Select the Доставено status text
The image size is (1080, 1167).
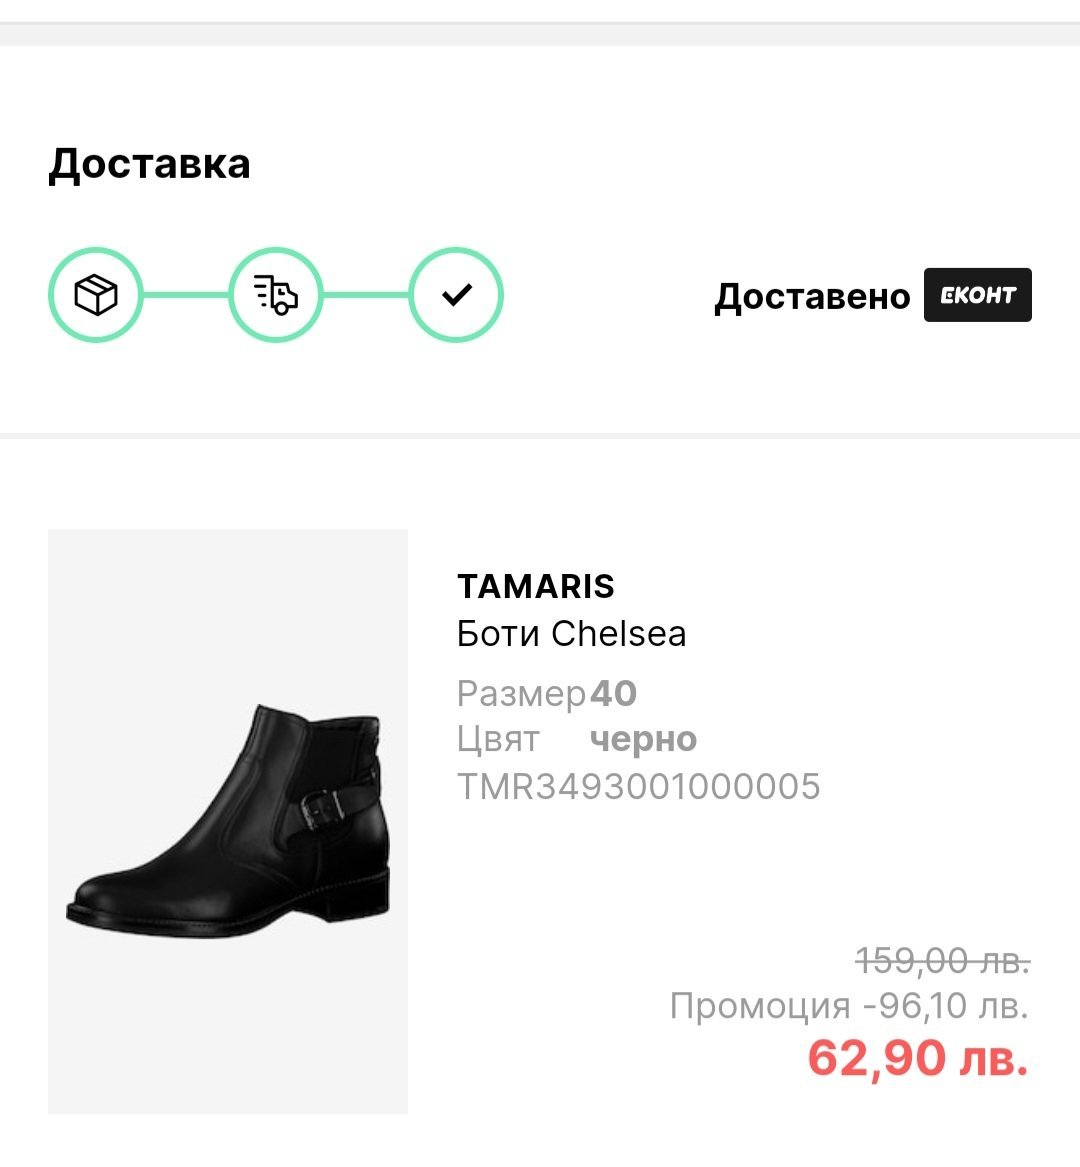(812, 297)
